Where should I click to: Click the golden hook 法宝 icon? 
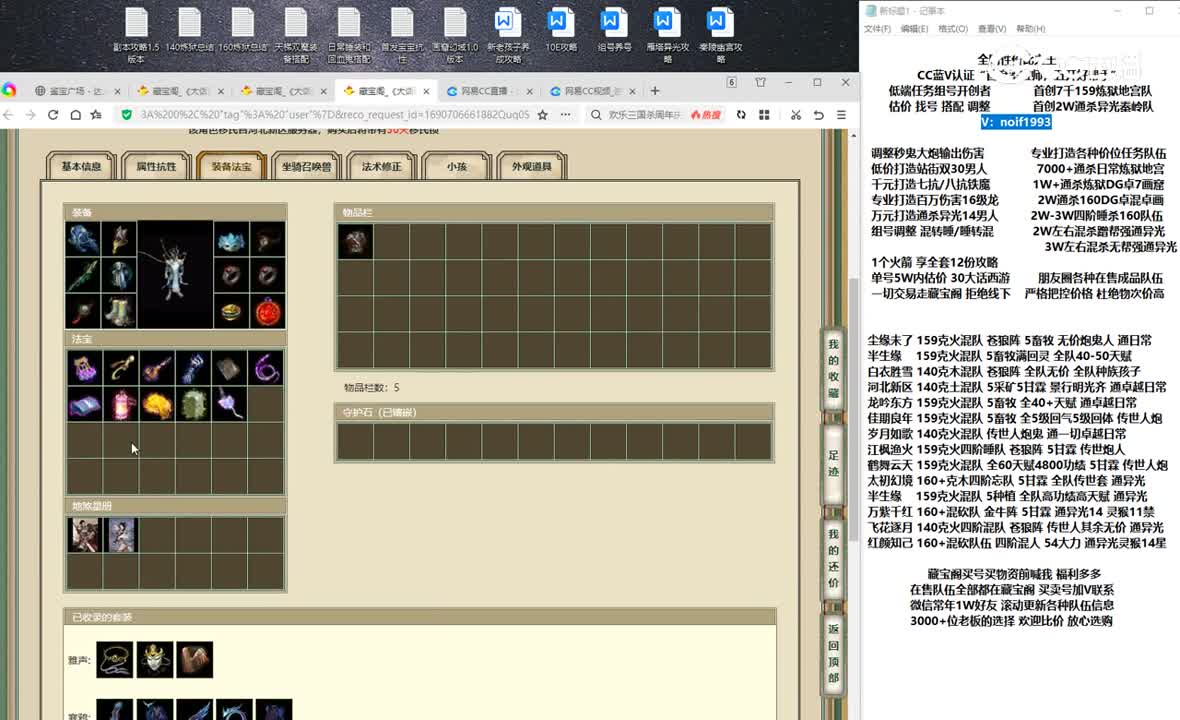point(120,368)
